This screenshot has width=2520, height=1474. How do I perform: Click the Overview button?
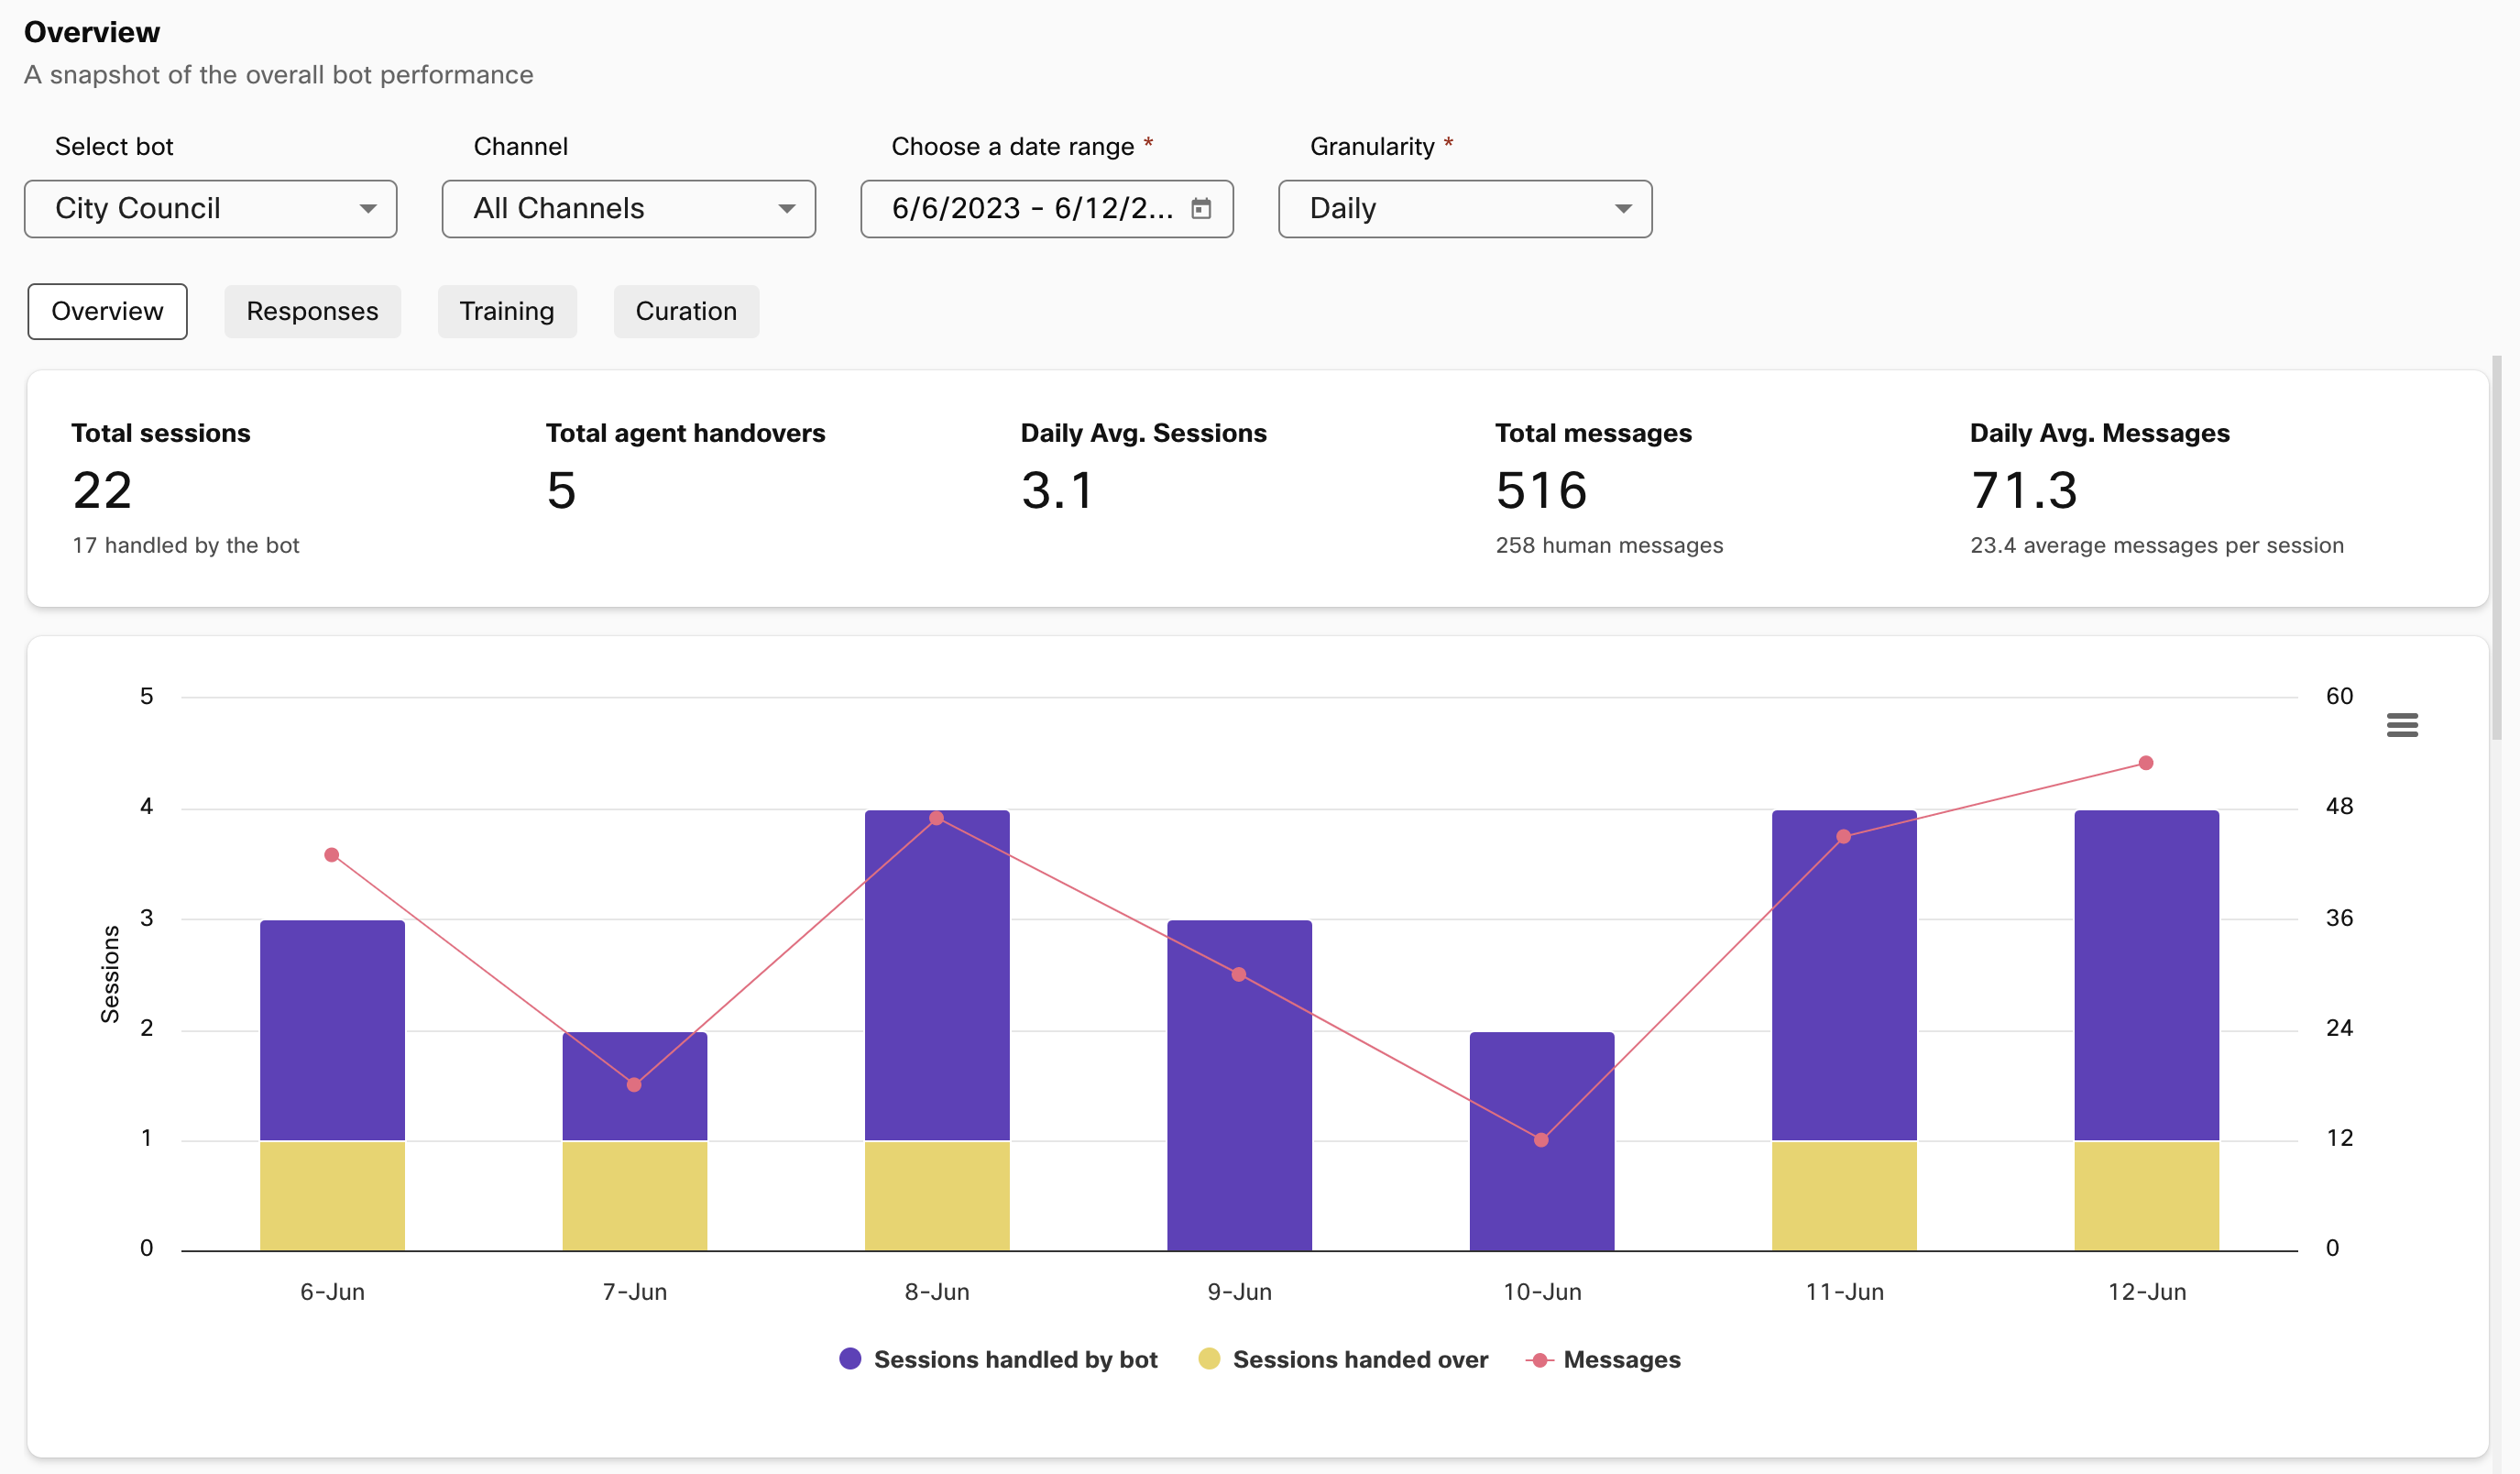pos(109,311)
